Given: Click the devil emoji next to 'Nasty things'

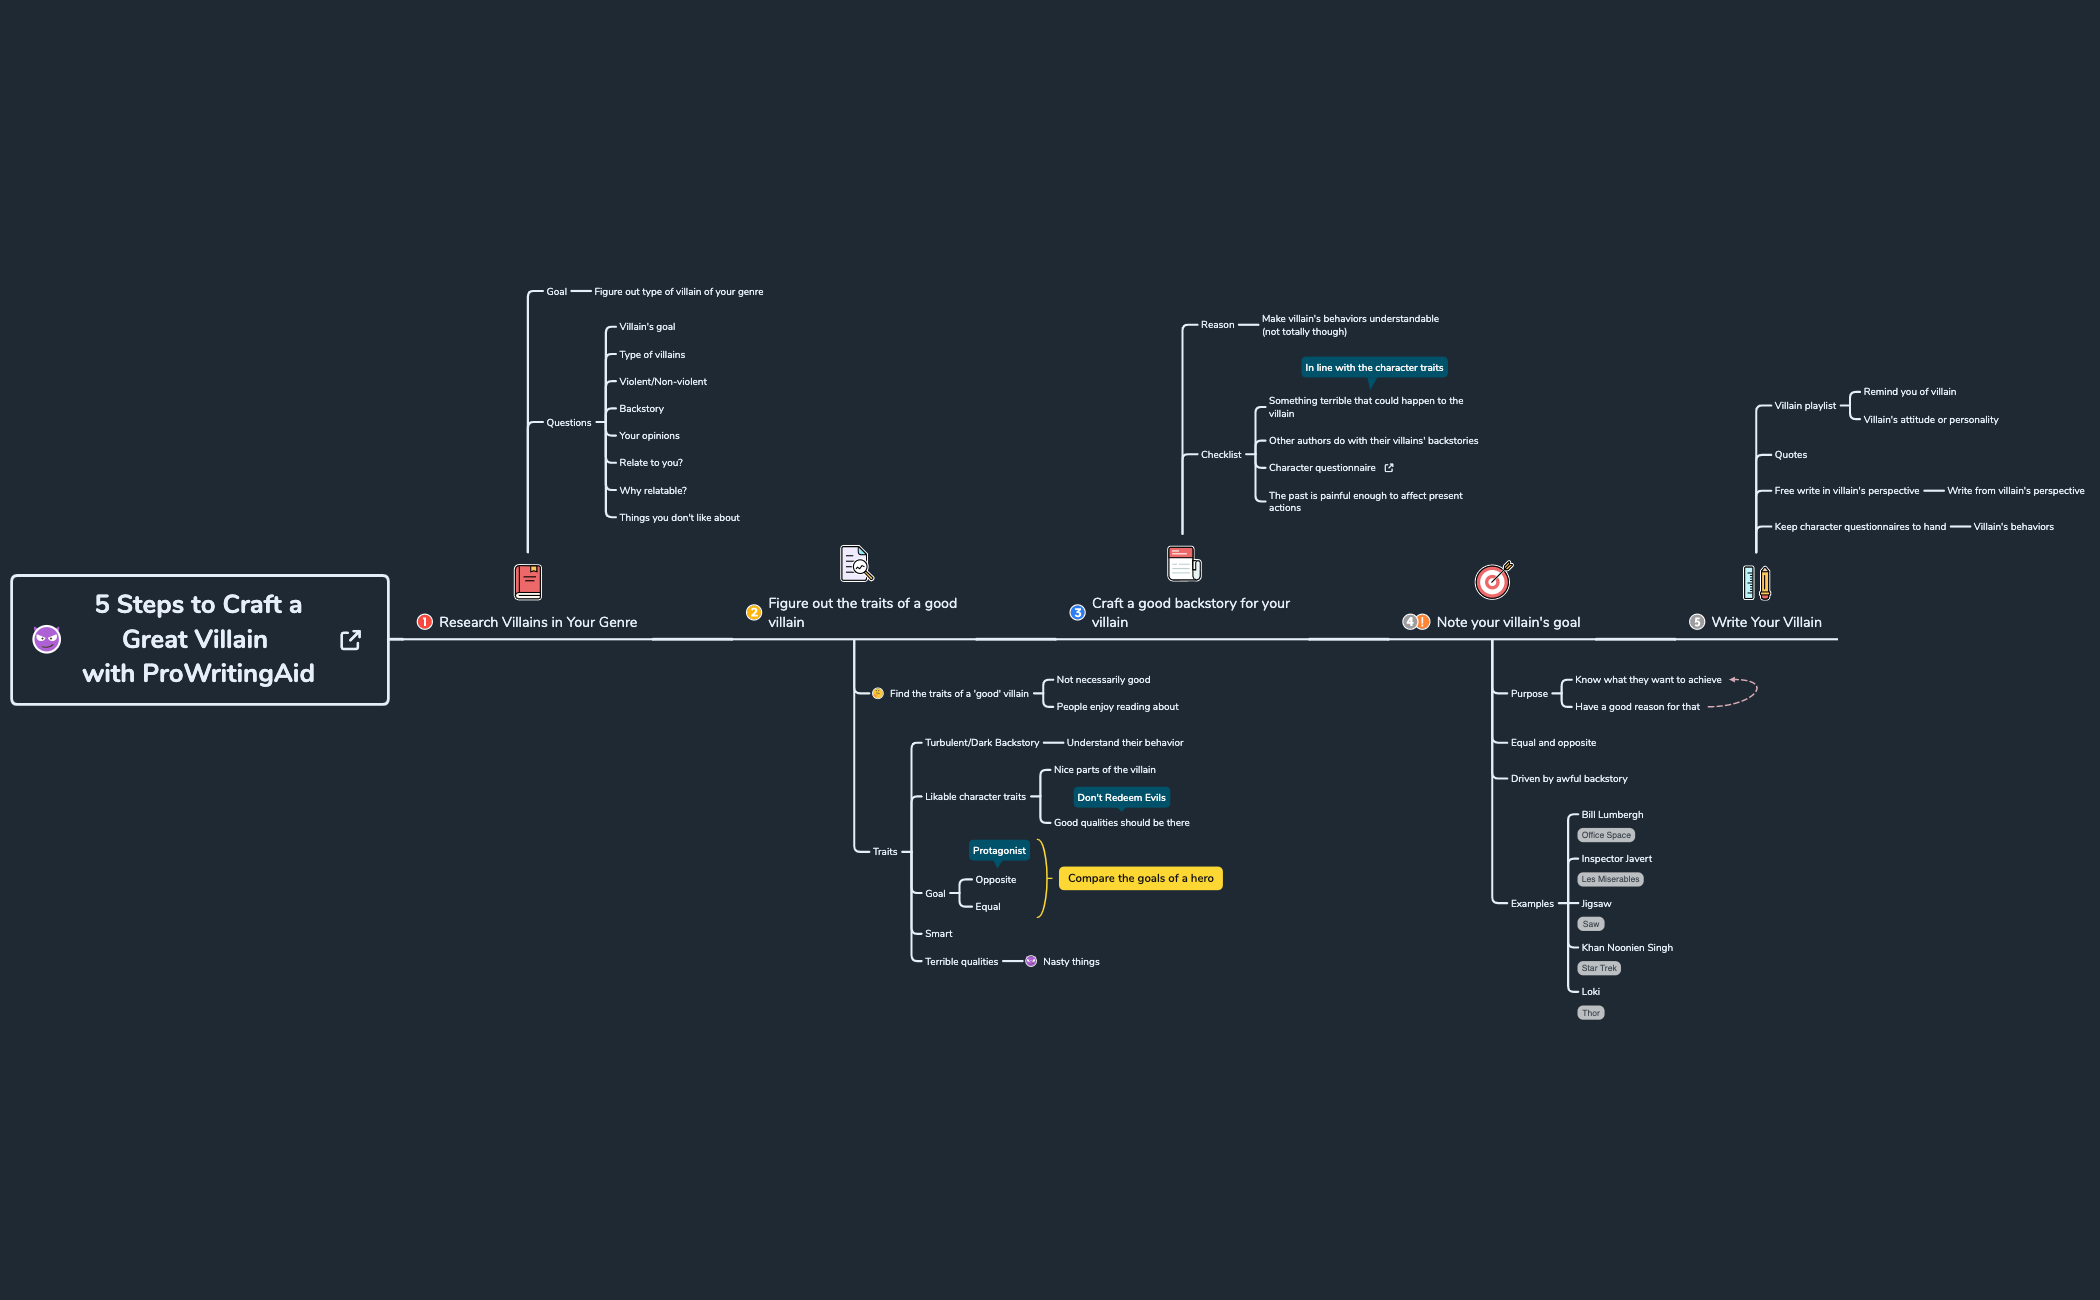Looking at the screenshot, I should [x=1030, y=961].
